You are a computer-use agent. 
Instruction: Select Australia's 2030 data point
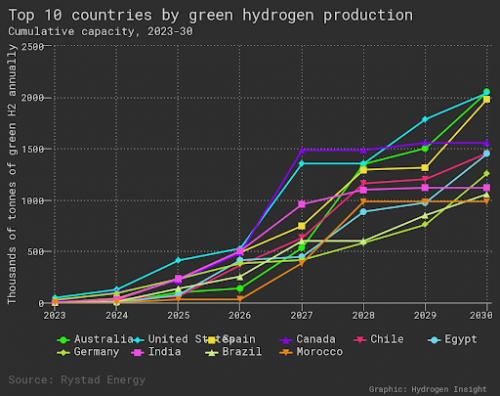click(x=486, y=92)
